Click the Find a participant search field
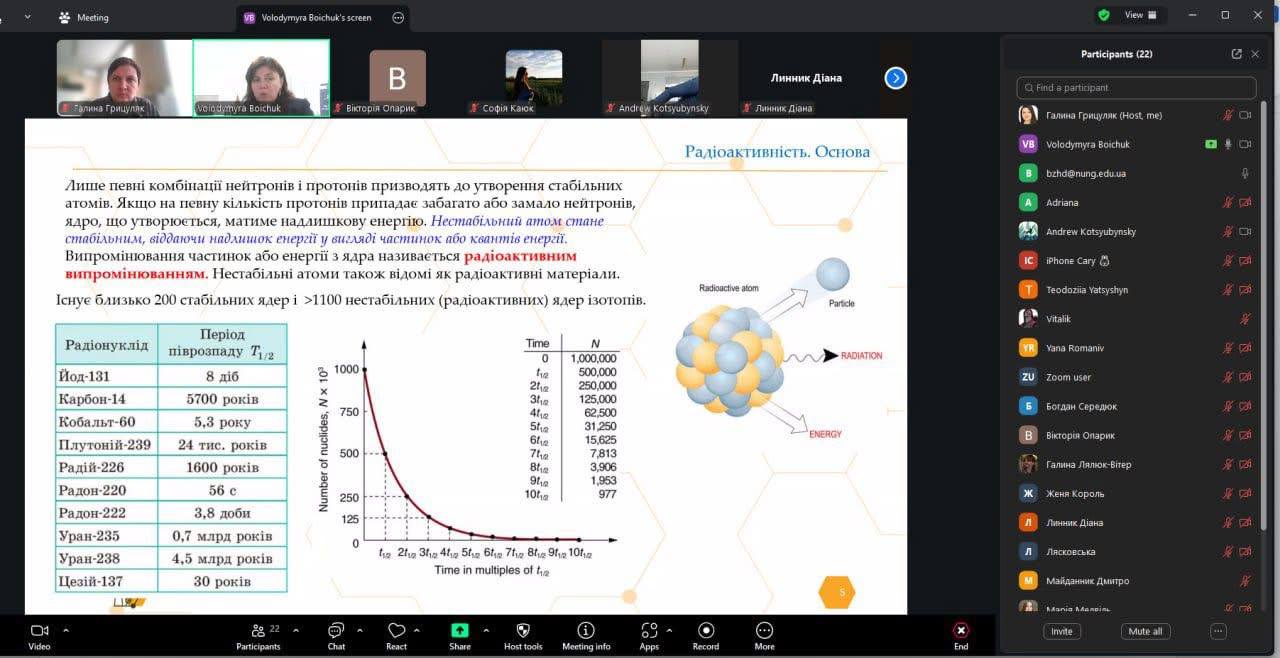This screenshot has height=658, width=1280. point(1136,88)
